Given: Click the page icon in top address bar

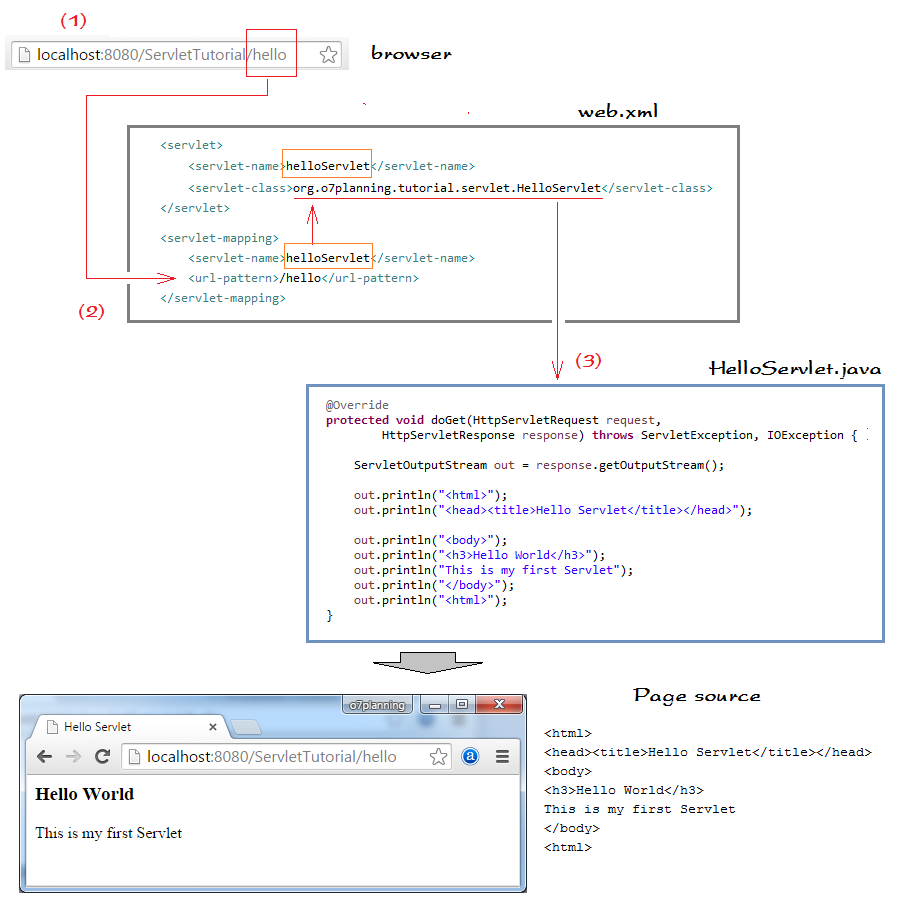Looking at the screenshot, I should click(x=24, y=55).
